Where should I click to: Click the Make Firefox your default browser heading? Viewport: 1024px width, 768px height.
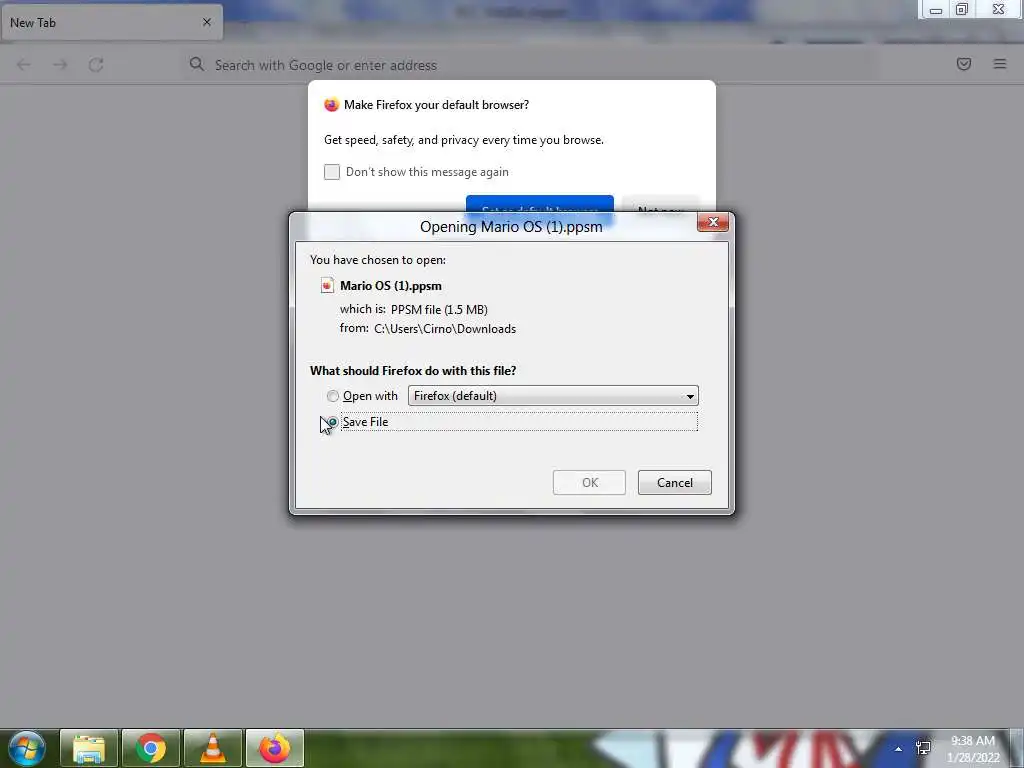(x=436, y=105)
